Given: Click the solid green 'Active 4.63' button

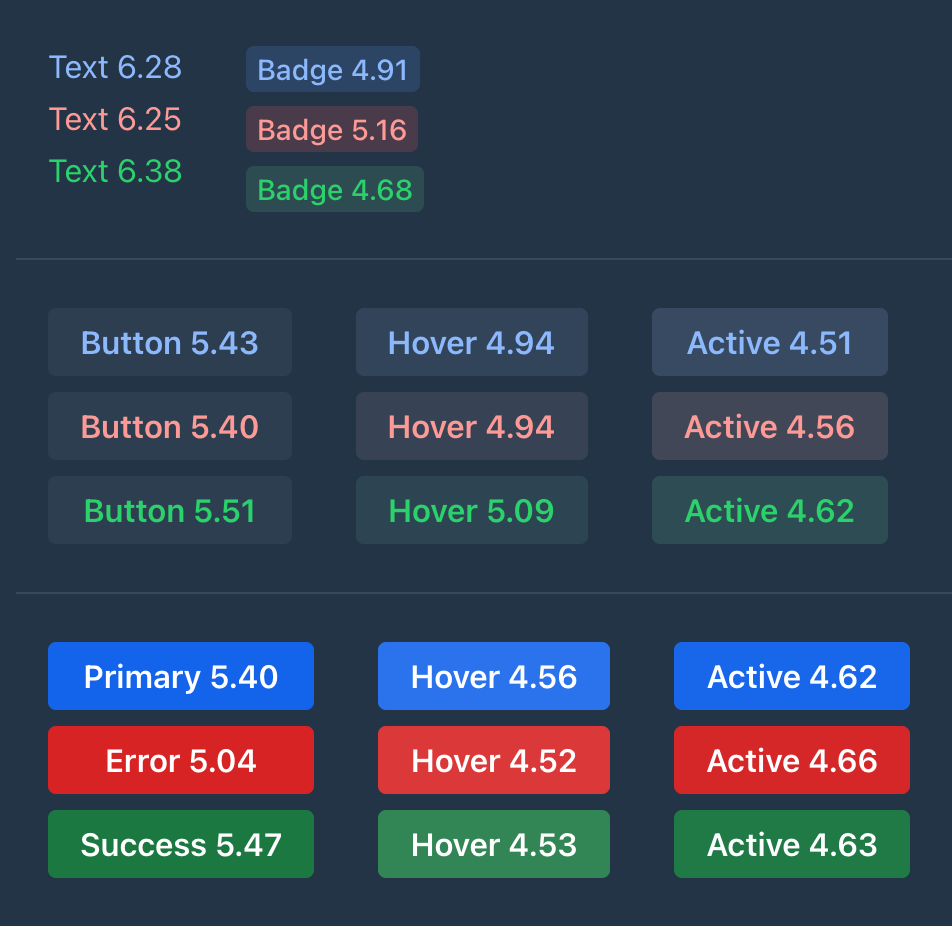Looking at the screenshot, I should (791, 844).
